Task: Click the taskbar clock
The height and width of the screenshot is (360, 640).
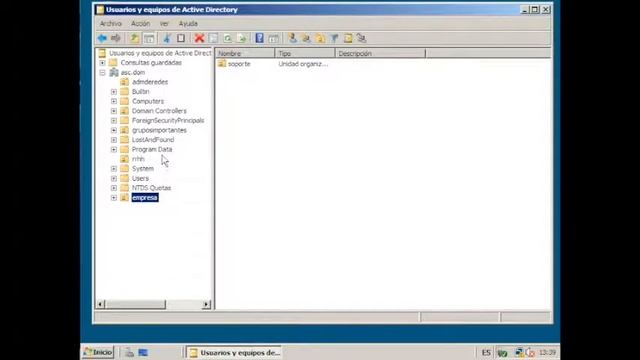Action: coord(547,352)
